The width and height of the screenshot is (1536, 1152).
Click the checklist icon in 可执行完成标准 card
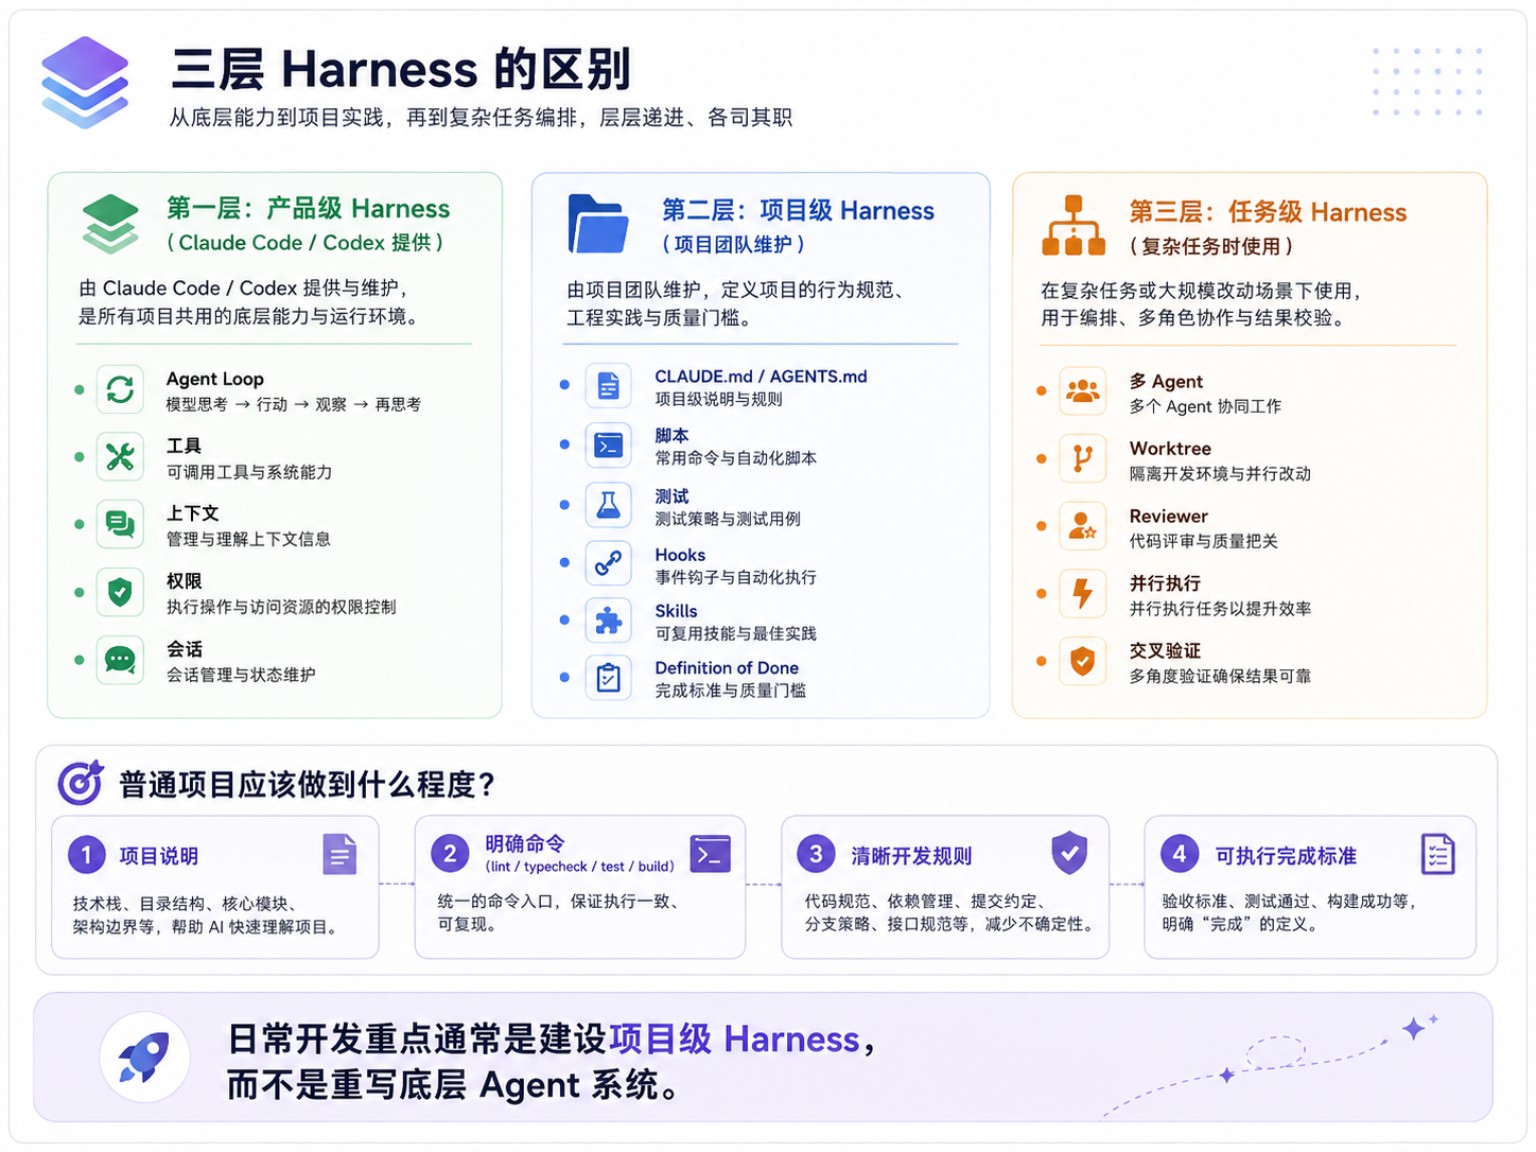(1438, 854)
